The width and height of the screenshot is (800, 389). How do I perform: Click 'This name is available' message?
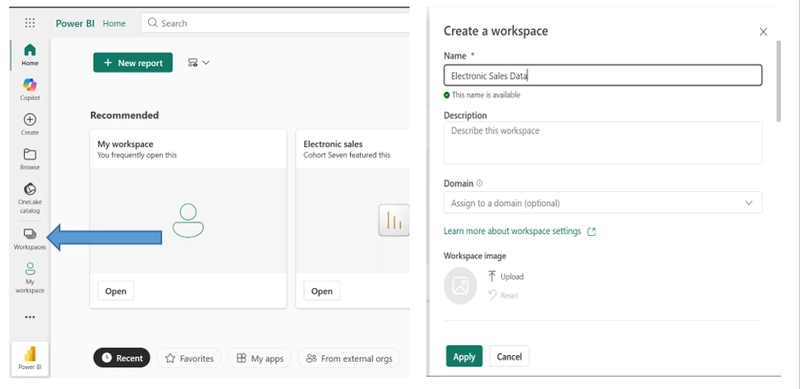click(x=486, y=95)
